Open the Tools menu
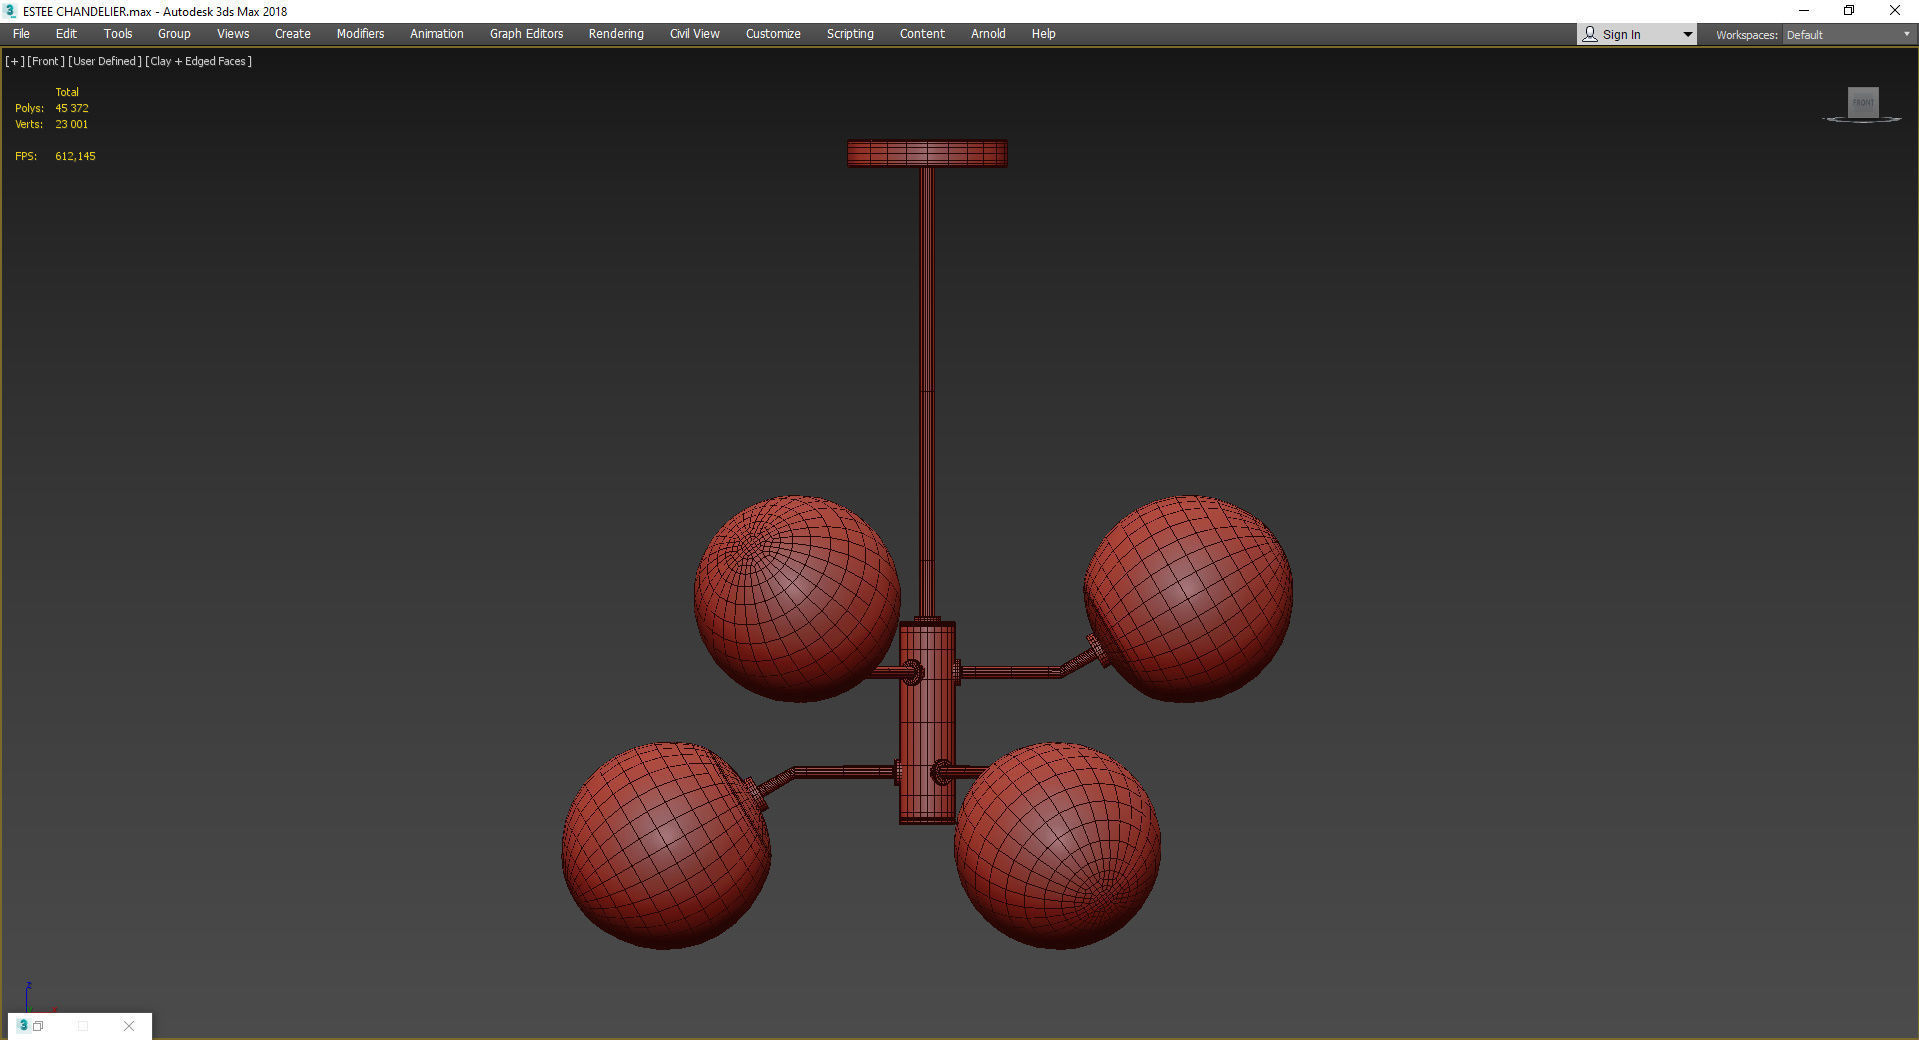This screenshot has width=1919, height=1040. 118,34
